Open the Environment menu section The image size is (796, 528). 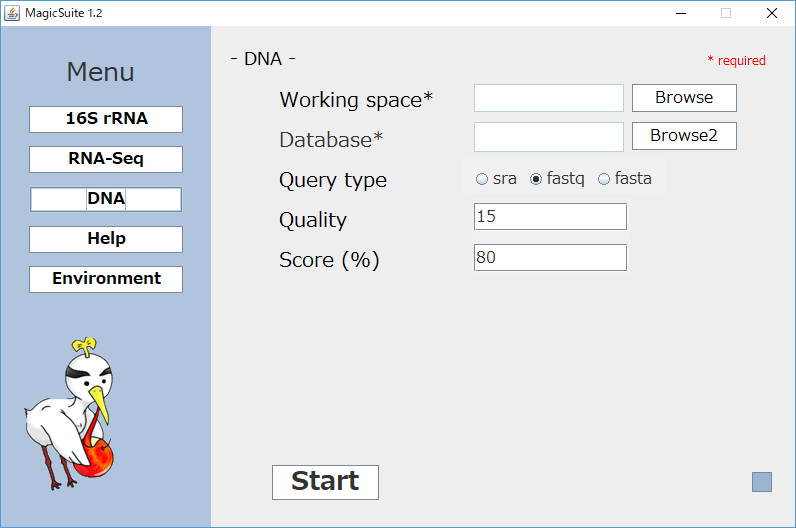pos(106,279)
